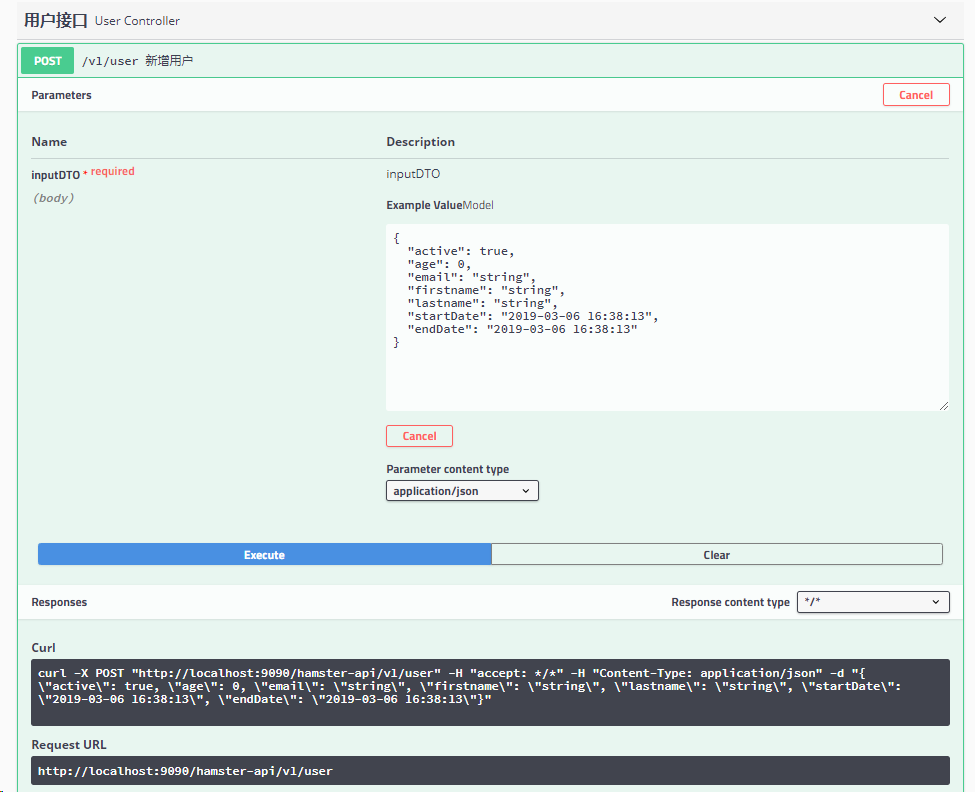Click the POST method badge
Screen dimensions: 975x792
(48, 61)
